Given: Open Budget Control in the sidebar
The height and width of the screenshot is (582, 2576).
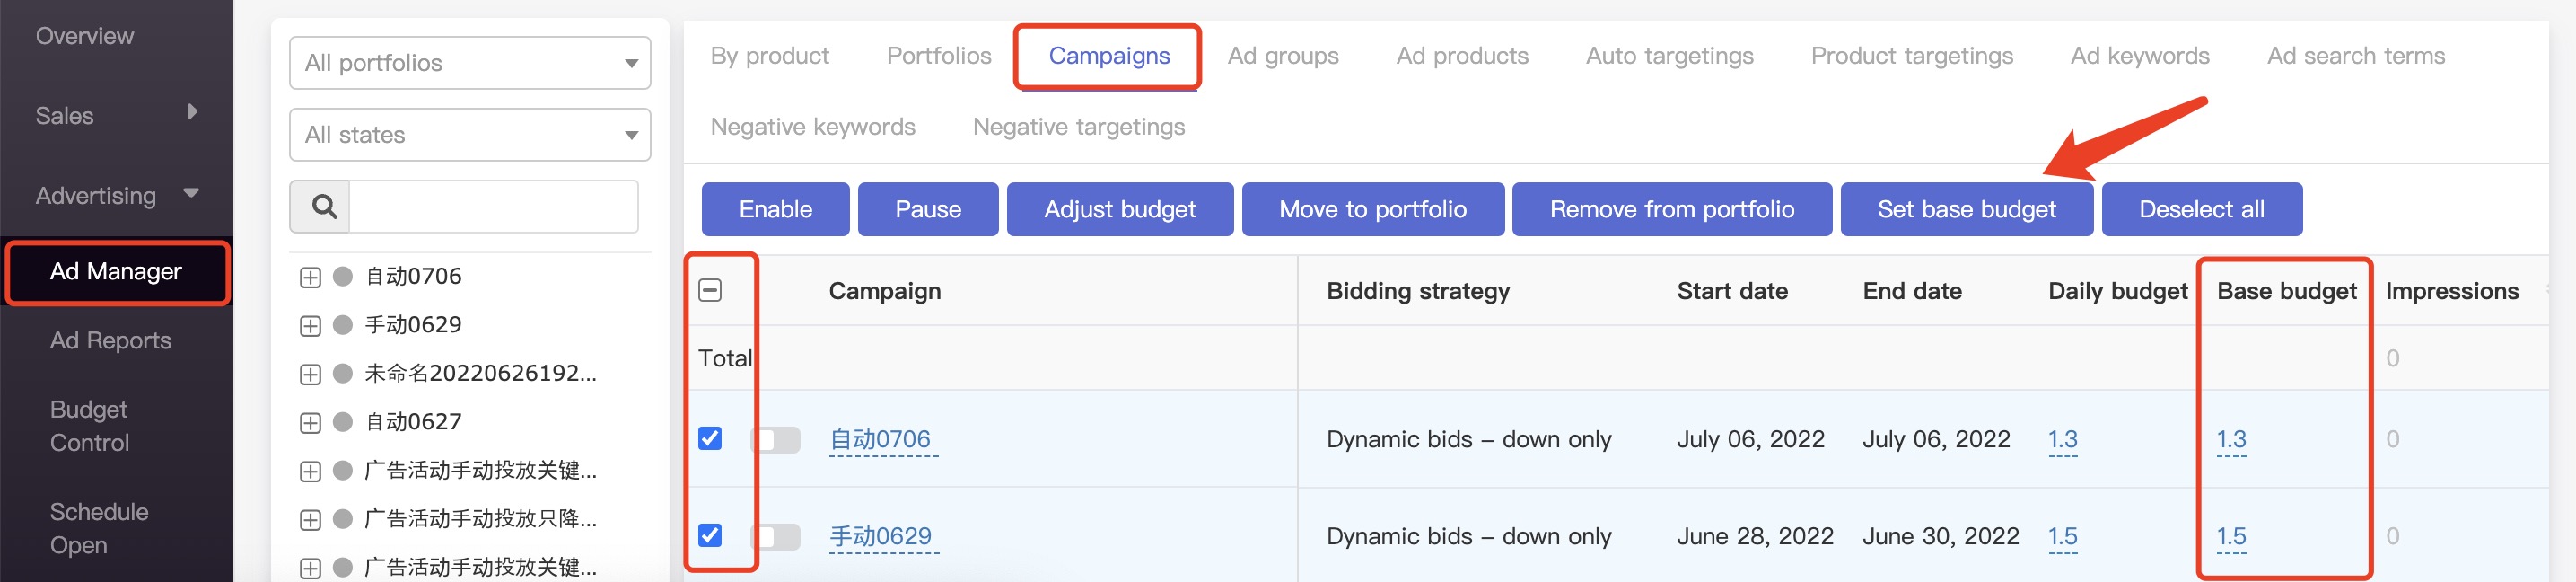Looking at the screenshot, I should (x=90, y=426).
